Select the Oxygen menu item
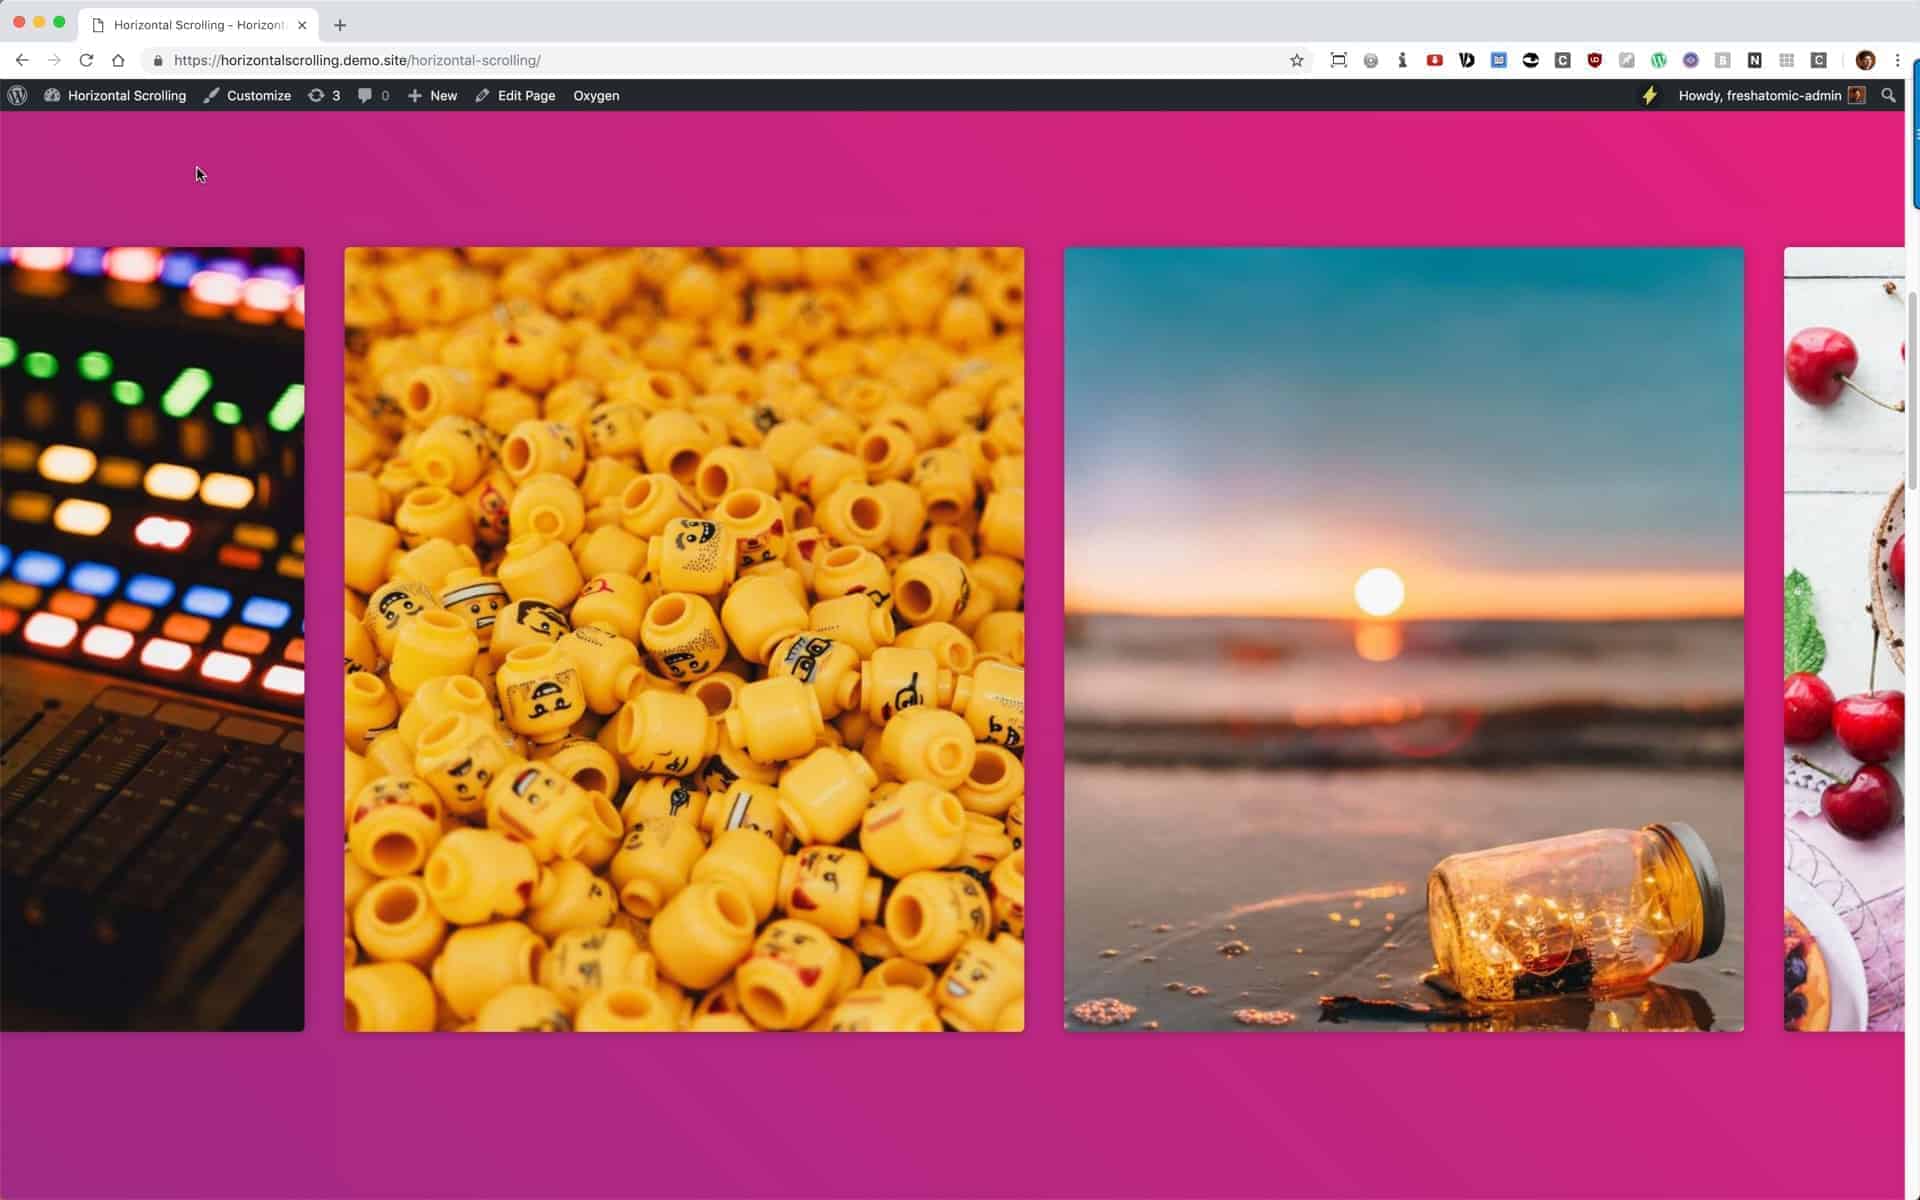Image resolution: width=1920 pixels, height=1200 pixels. (x=596, y=95)
